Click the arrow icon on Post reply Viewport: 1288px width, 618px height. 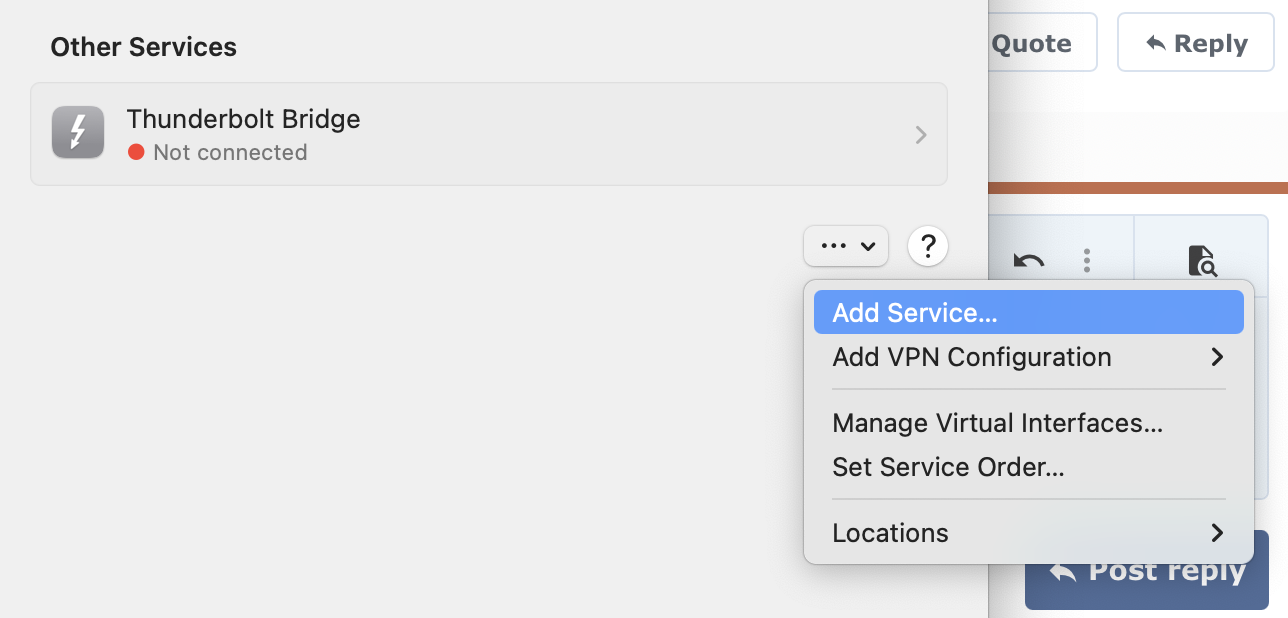(x=1063, y=571)
